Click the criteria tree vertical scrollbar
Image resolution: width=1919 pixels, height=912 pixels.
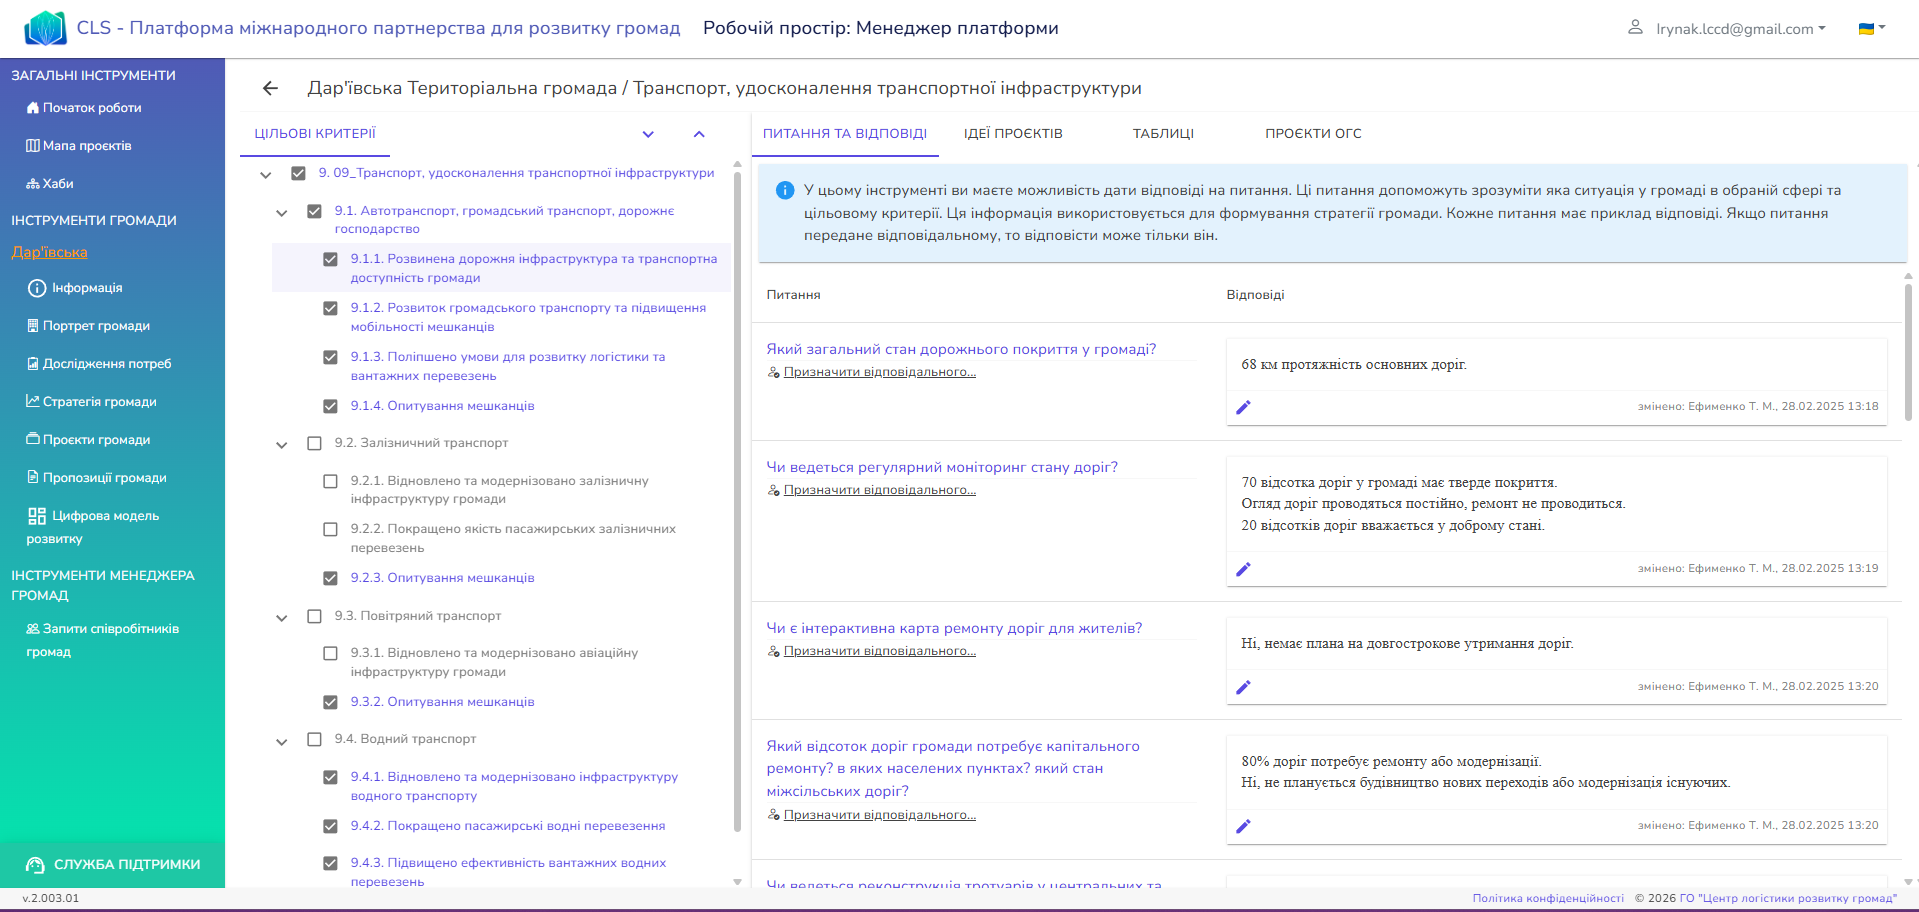738,500
